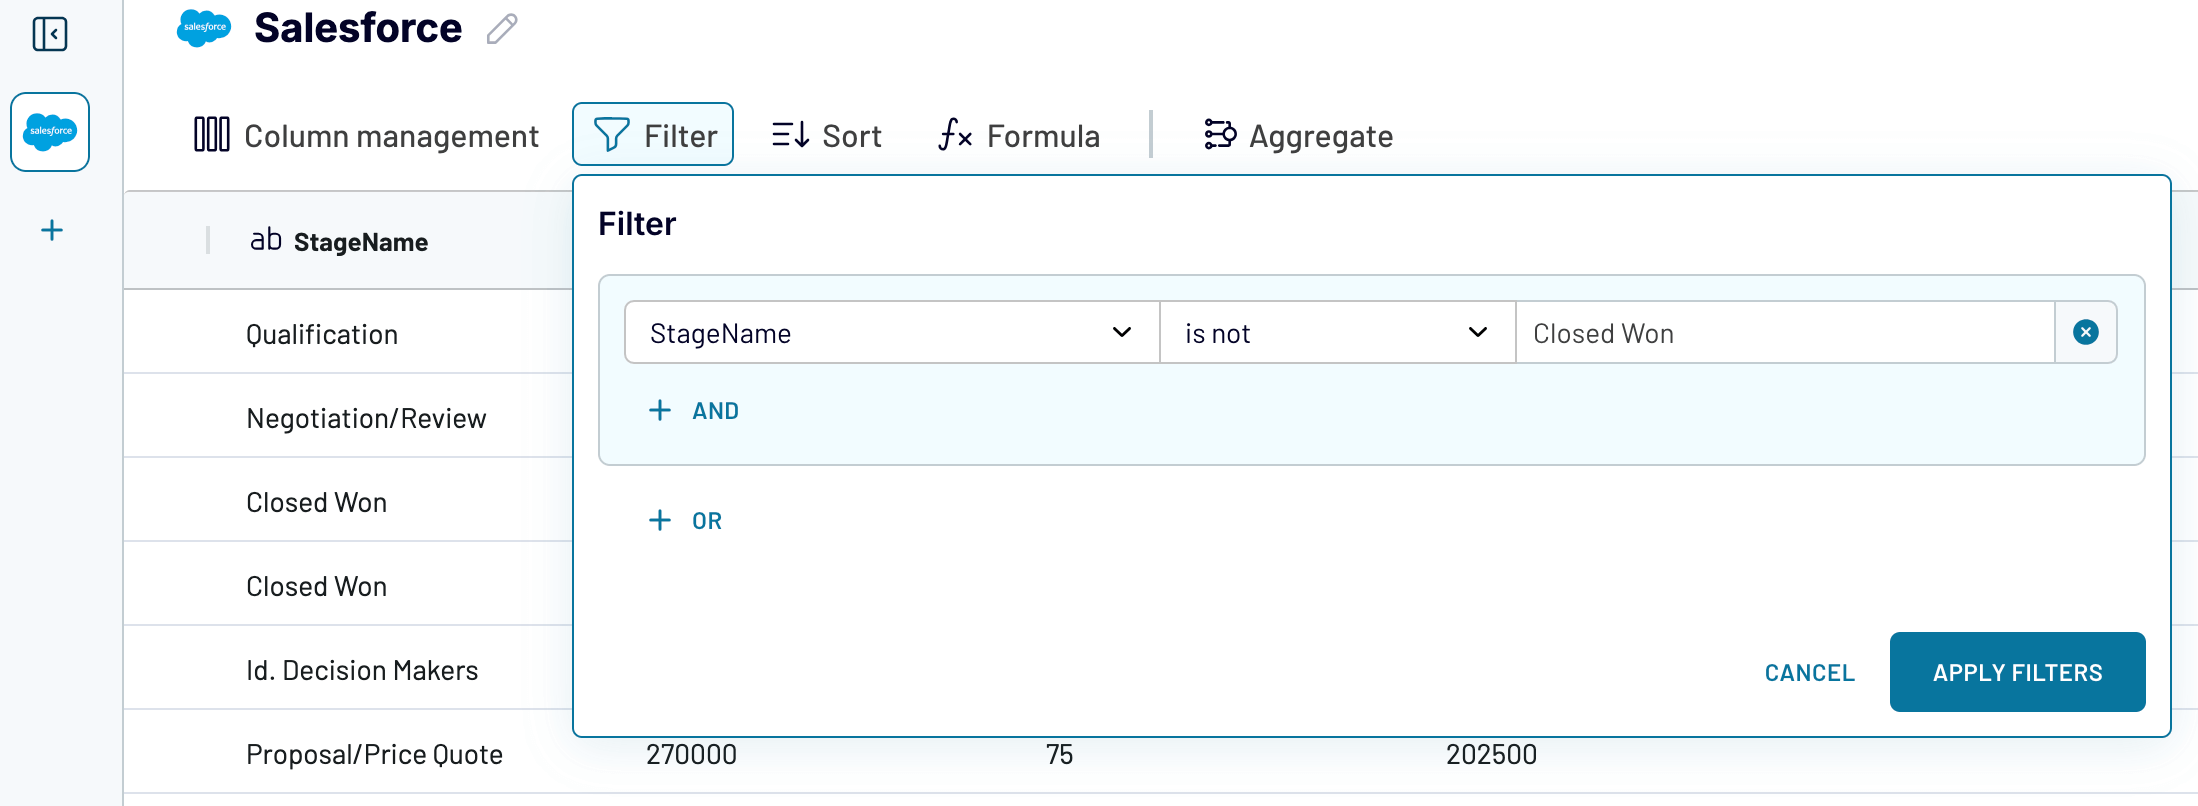Click the 75 probability cell
The height and width of the screenshot is (806, 2198).
pos(1060,755)
